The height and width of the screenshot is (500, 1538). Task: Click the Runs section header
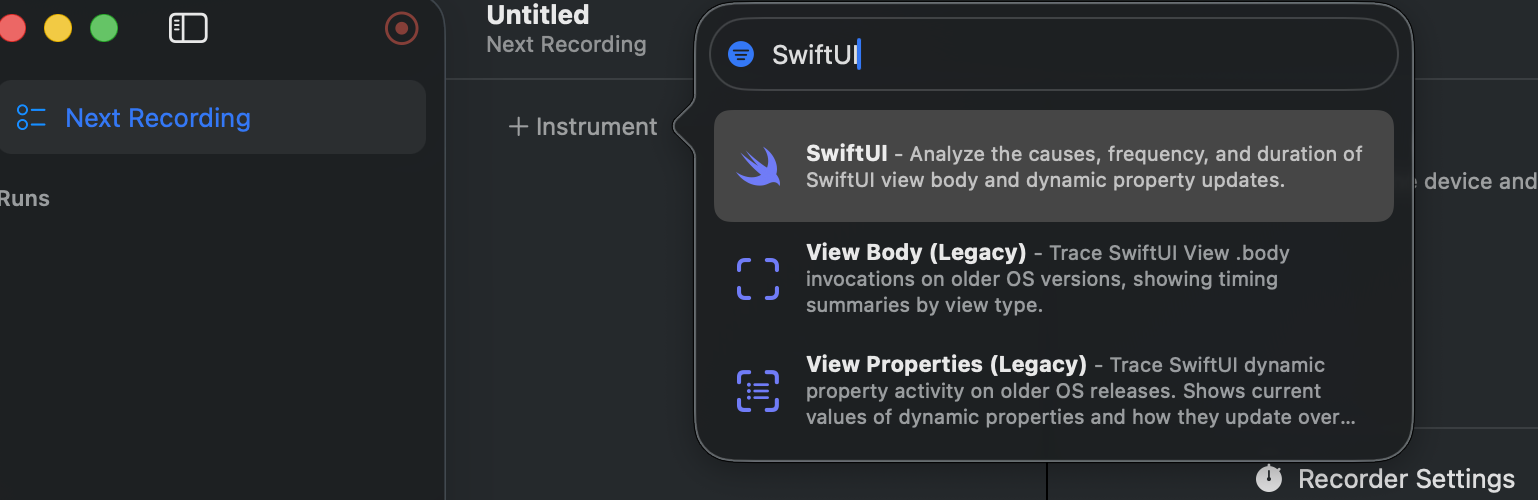(x=24, y=198)
